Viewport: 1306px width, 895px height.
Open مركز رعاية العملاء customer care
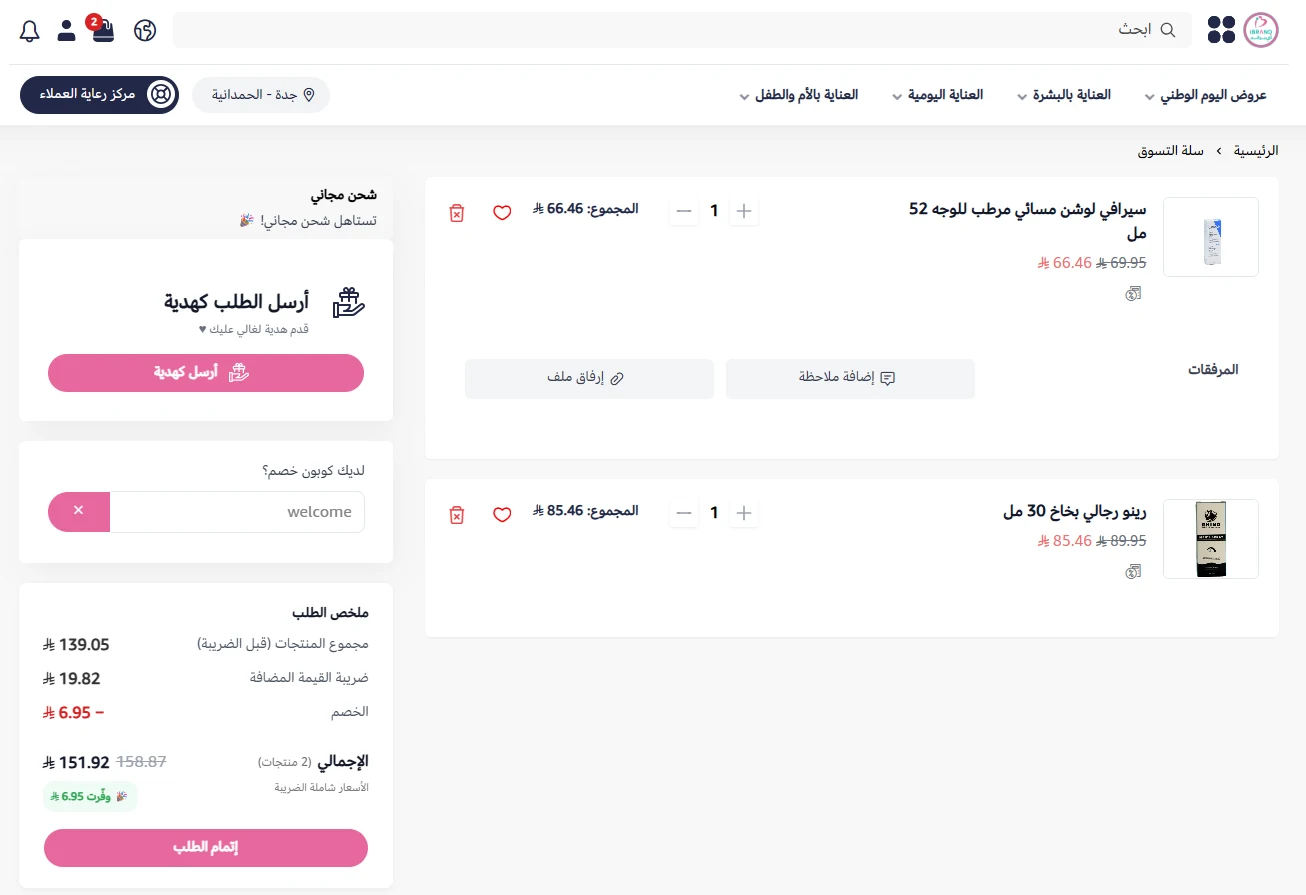click(99, 95)
